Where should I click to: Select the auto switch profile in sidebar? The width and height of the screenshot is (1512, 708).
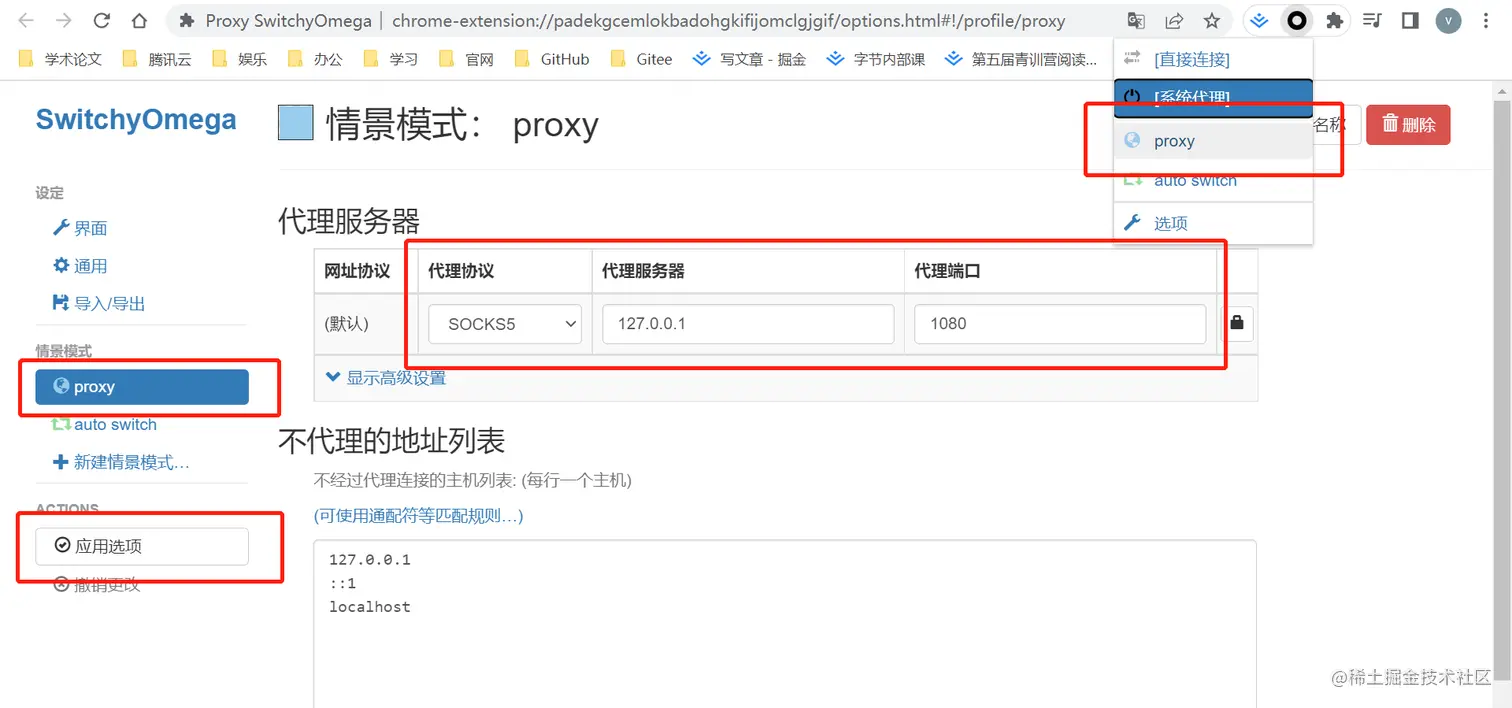pyautogui.click(x=104, y=424)
